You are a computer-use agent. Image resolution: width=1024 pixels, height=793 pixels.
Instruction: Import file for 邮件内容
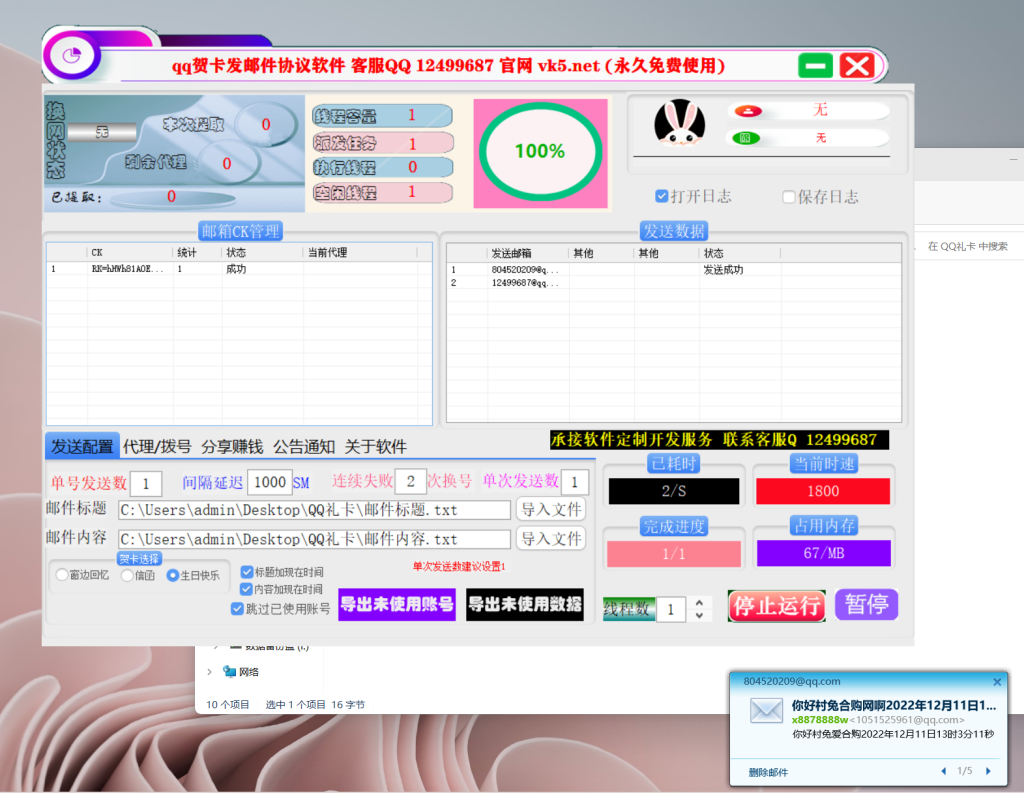pos(551,538)
